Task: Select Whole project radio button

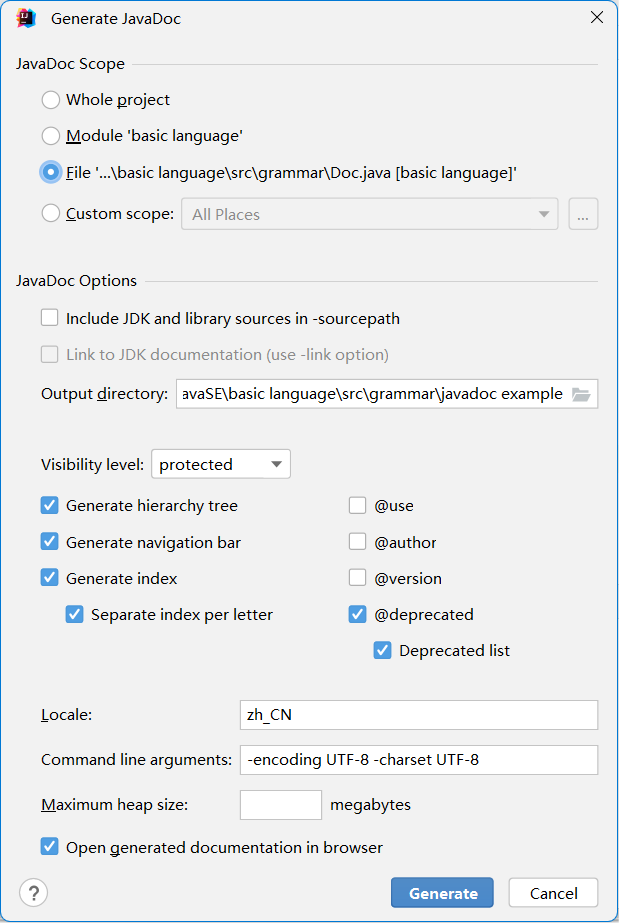Action: click(51, 100)
